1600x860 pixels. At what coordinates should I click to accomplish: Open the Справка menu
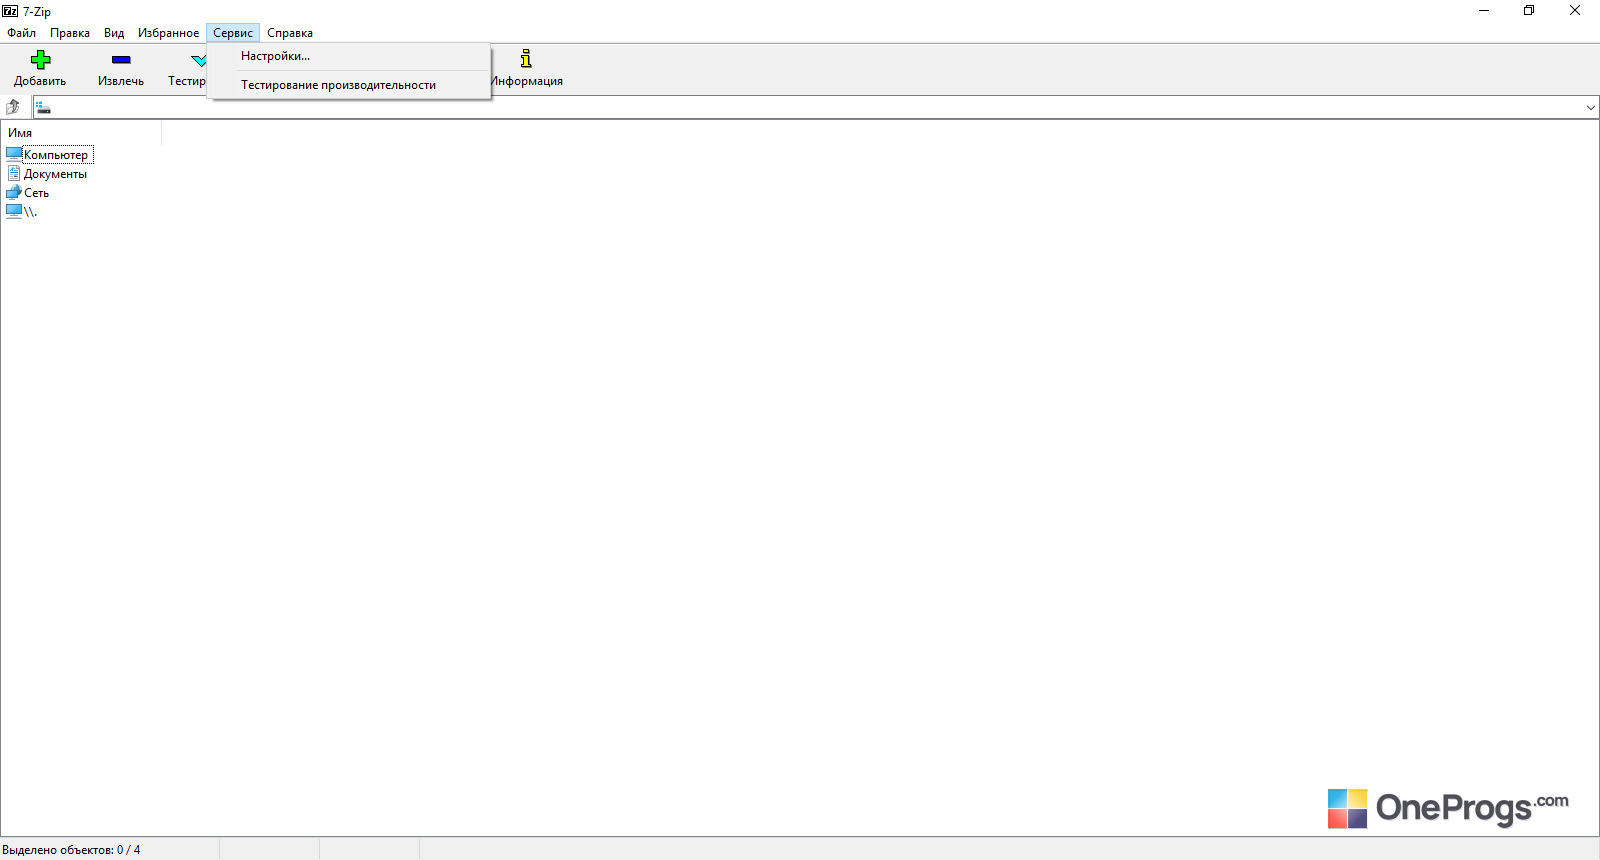click(290, 33)
